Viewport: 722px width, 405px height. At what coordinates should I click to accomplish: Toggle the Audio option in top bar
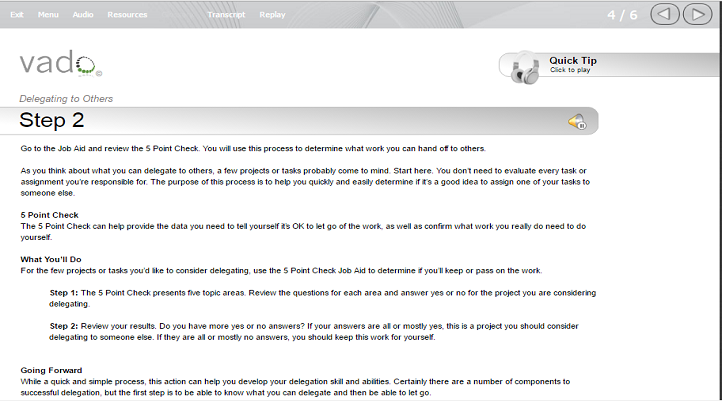pos(83,15)
